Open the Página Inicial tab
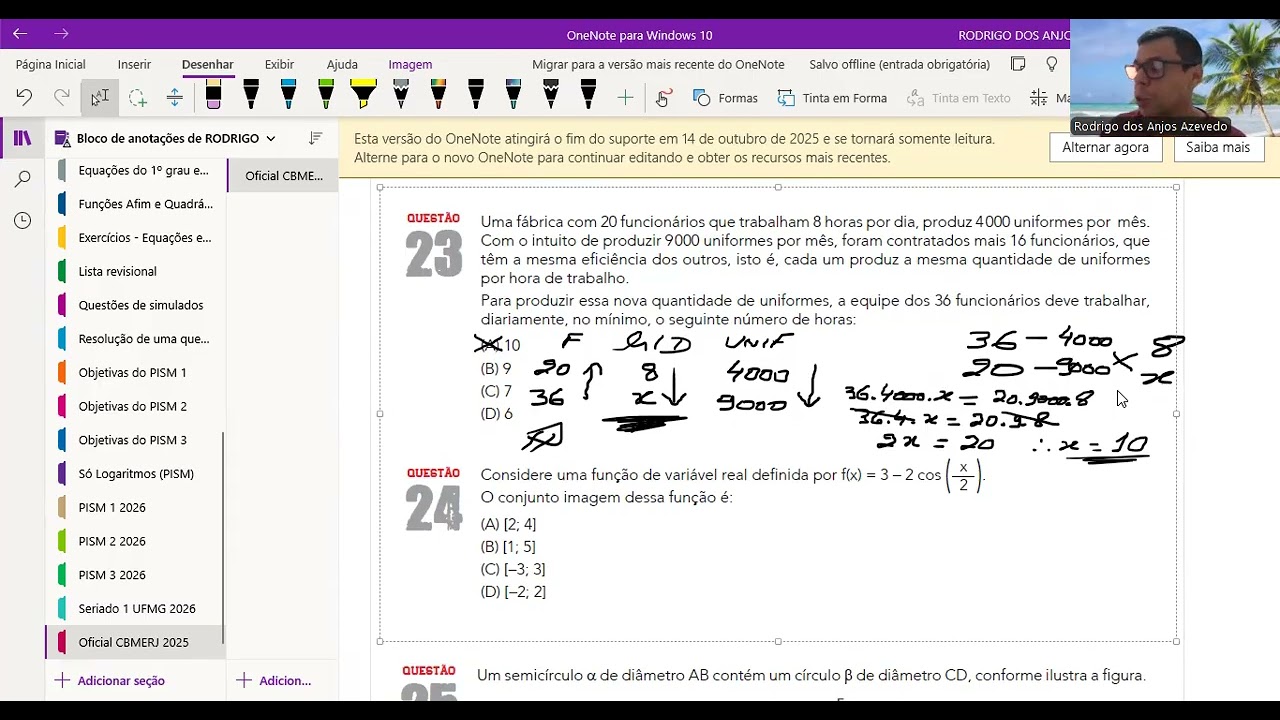Screen dimensions: 1280x720 50,64
